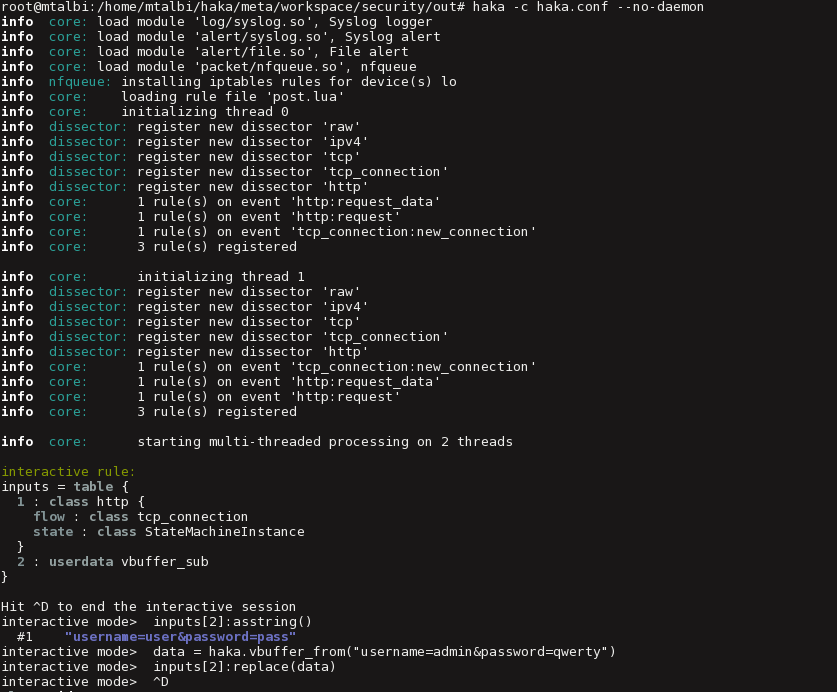Click the 'interactive rule:' heading
The height and width of the screenshot is (692, 837).
[68, 472]
